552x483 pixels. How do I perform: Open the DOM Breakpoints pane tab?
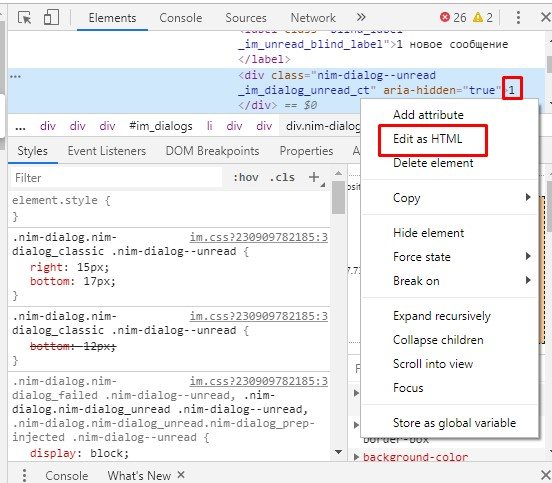[x=212, y=151]
